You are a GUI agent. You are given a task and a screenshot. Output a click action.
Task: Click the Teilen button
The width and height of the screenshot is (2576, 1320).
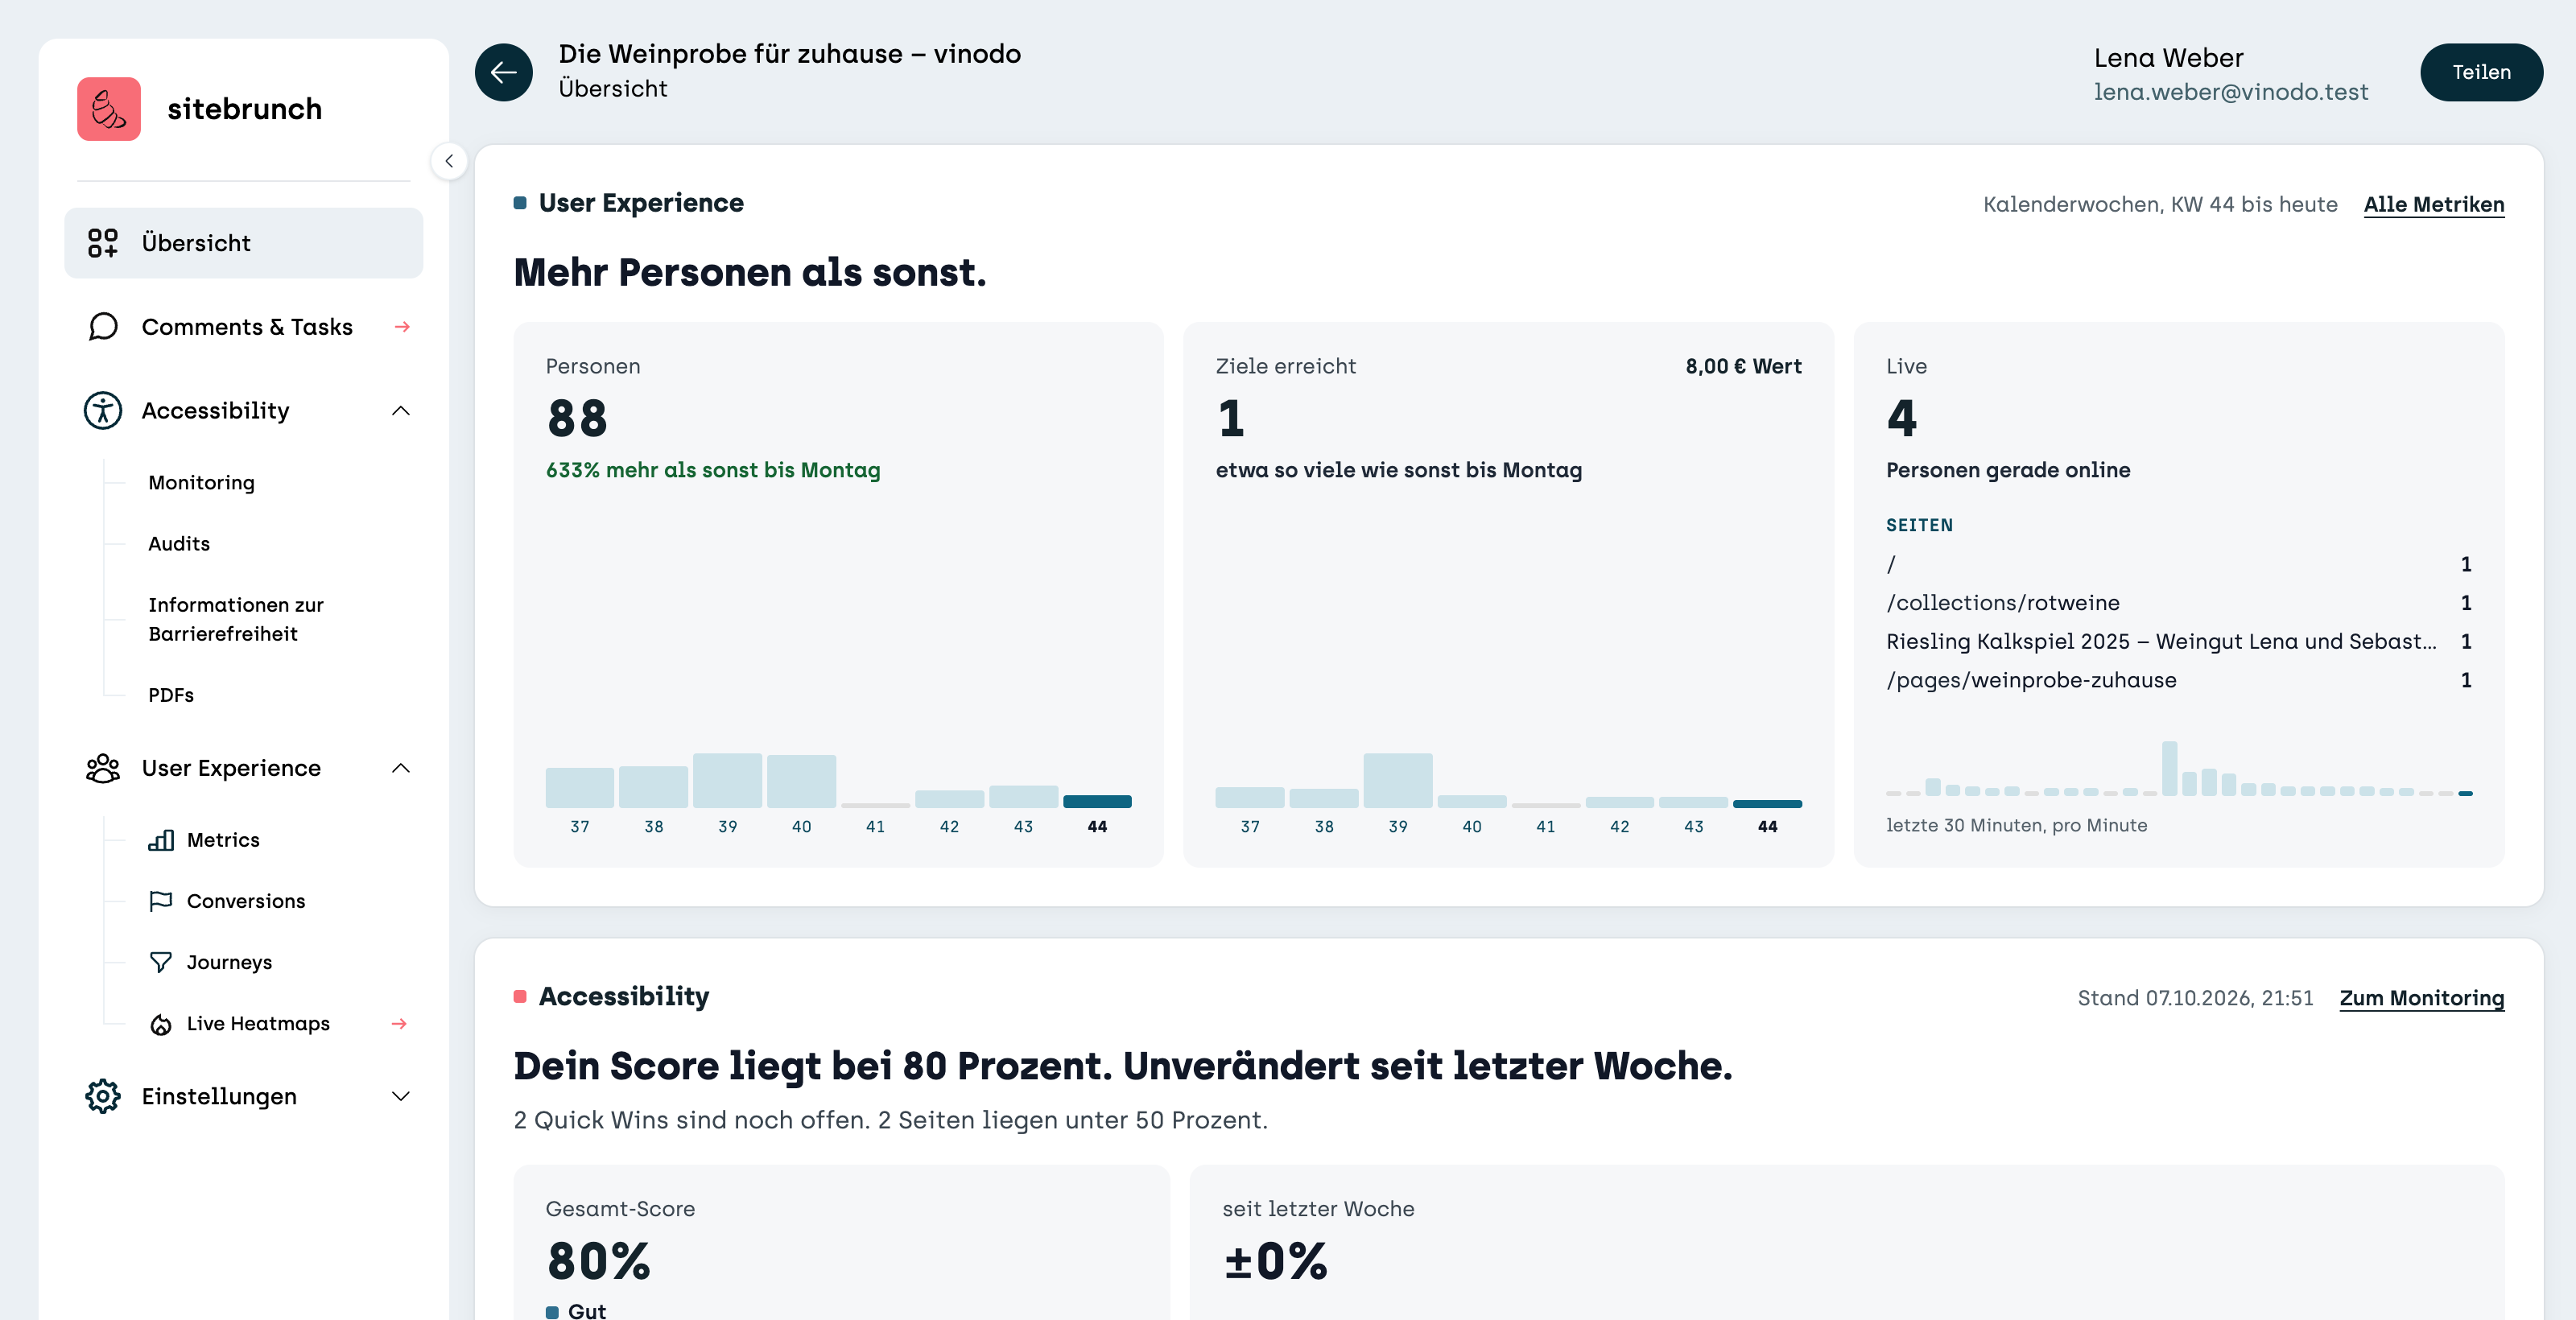tap(2481, 72)
